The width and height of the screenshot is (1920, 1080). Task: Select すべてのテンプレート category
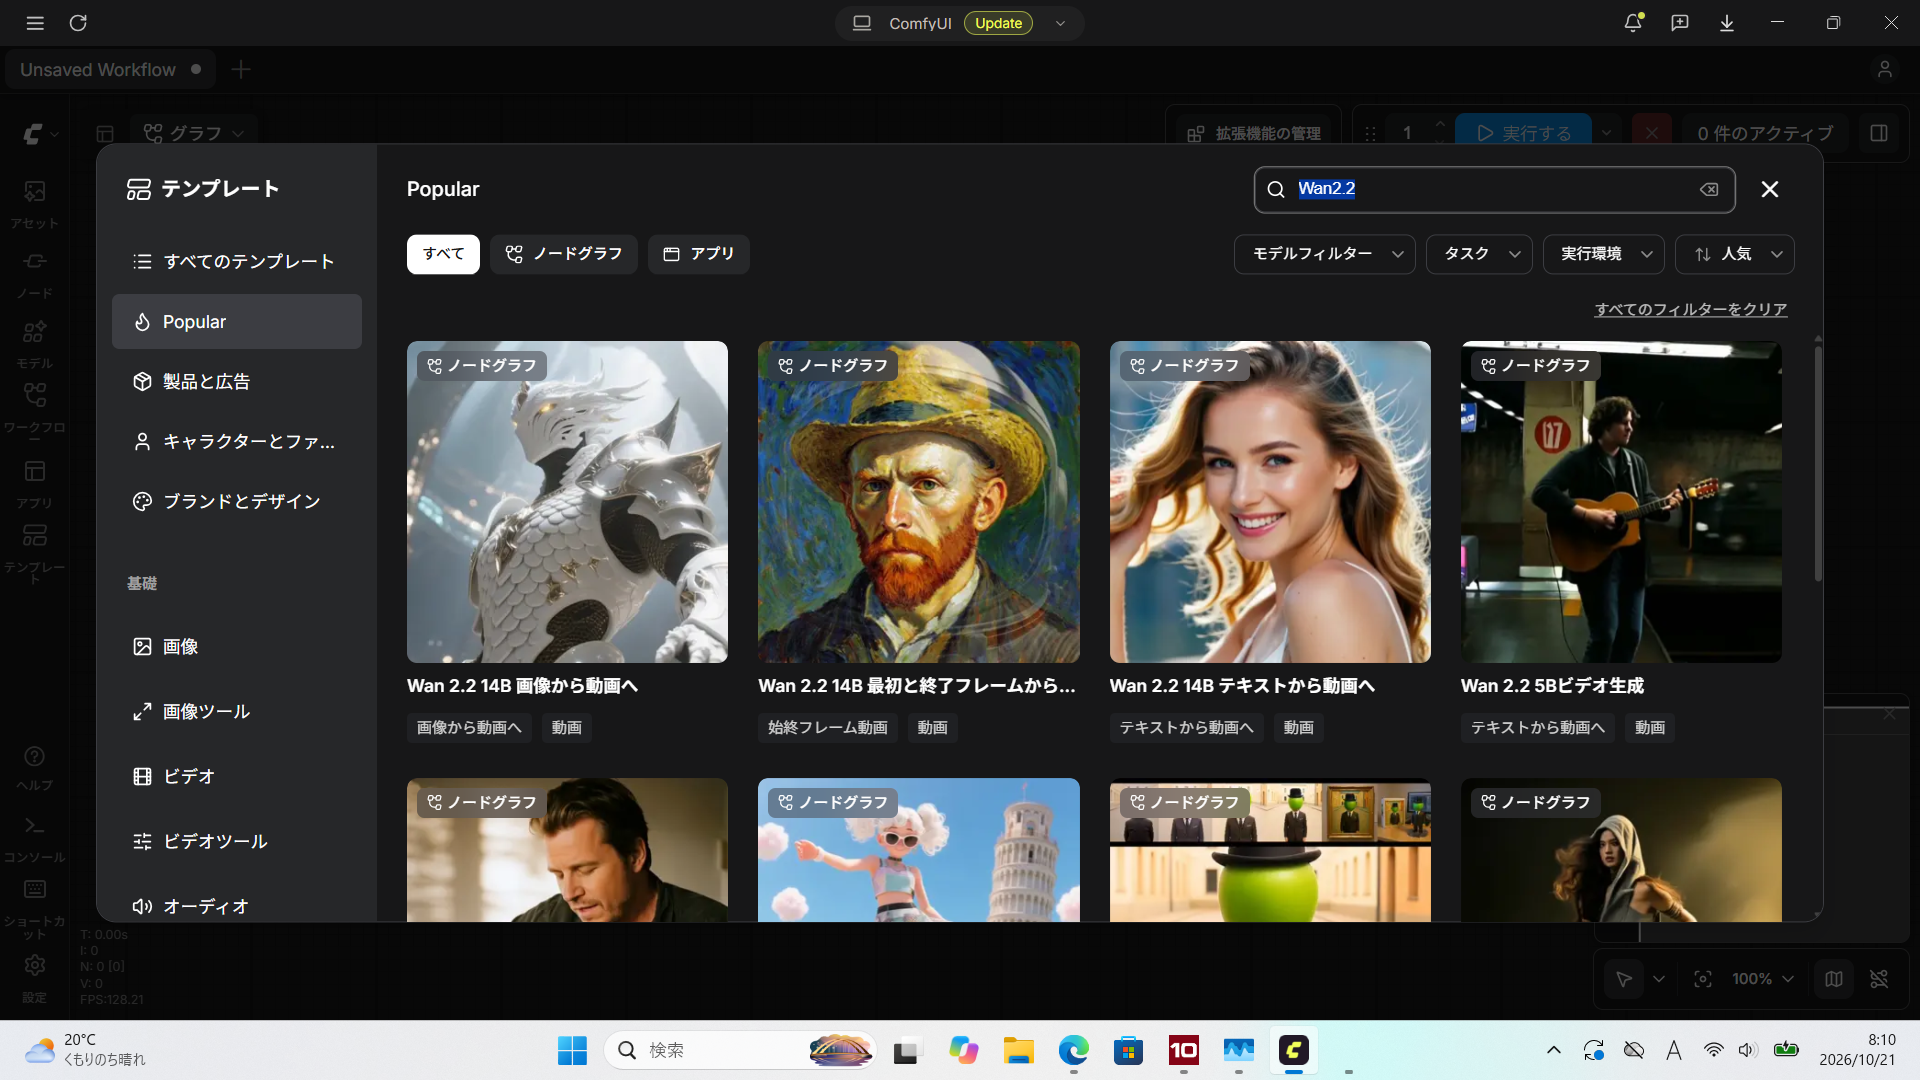click(x=237, y=261)
